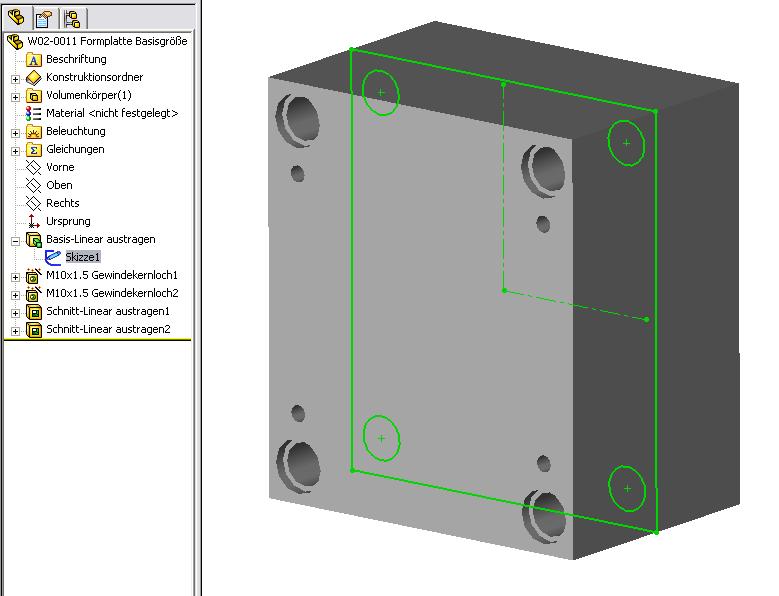Open the ConfigurationManager tab
The width and height of the screenshot is (779, 596).
[x=73, y=19]
